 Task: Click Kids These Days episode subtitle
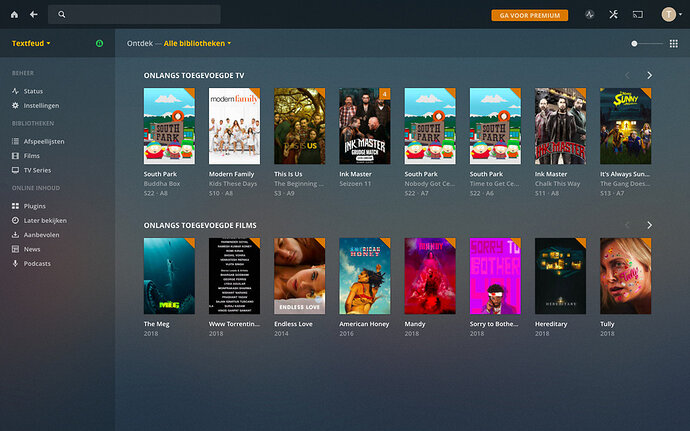[x=233, y=184]
